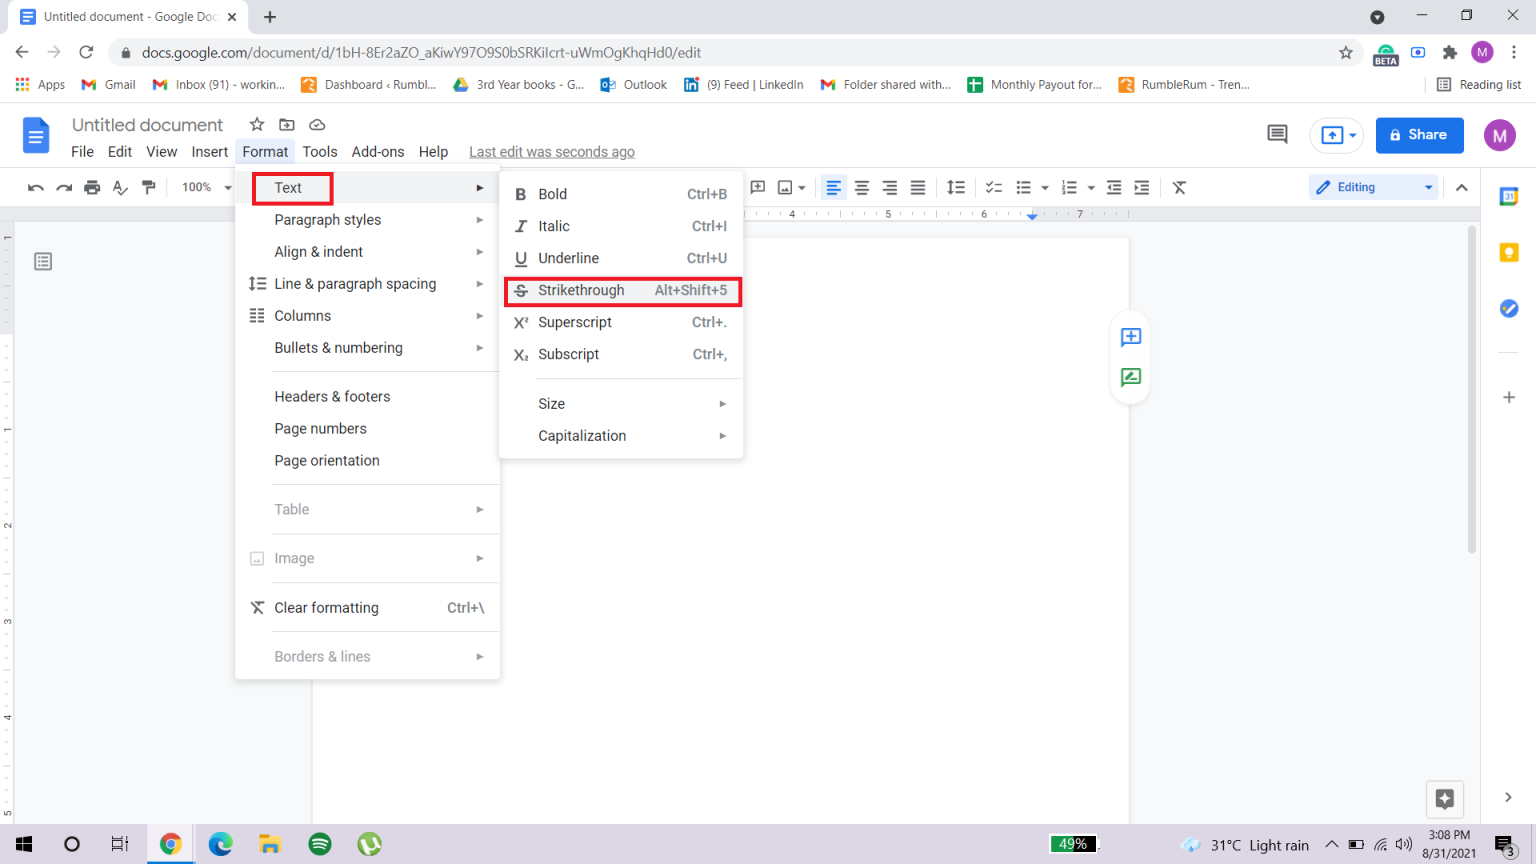
Task: Open Google Keep in side panel
Action: [x=1508, y=253]
